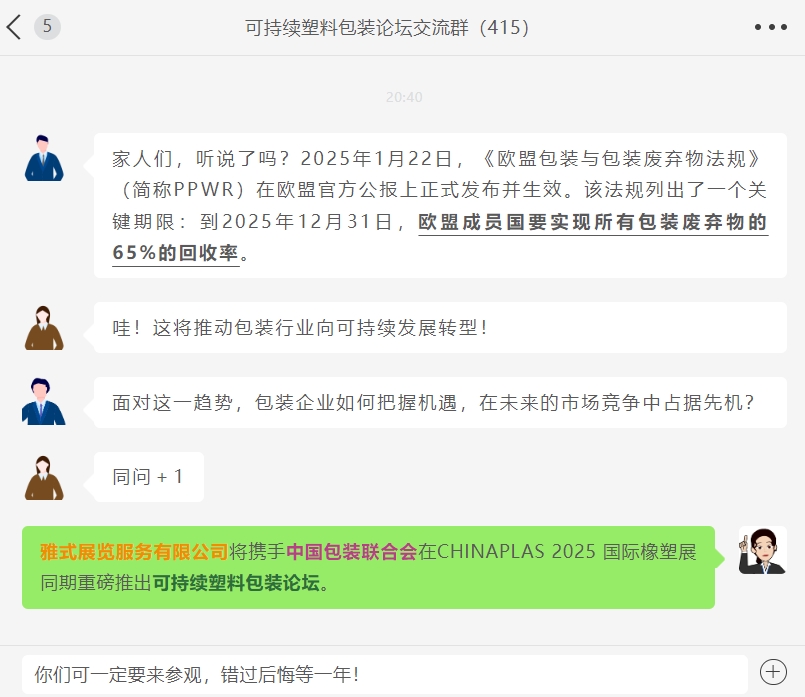Tap the plus icon beside the input

[773, 672]
